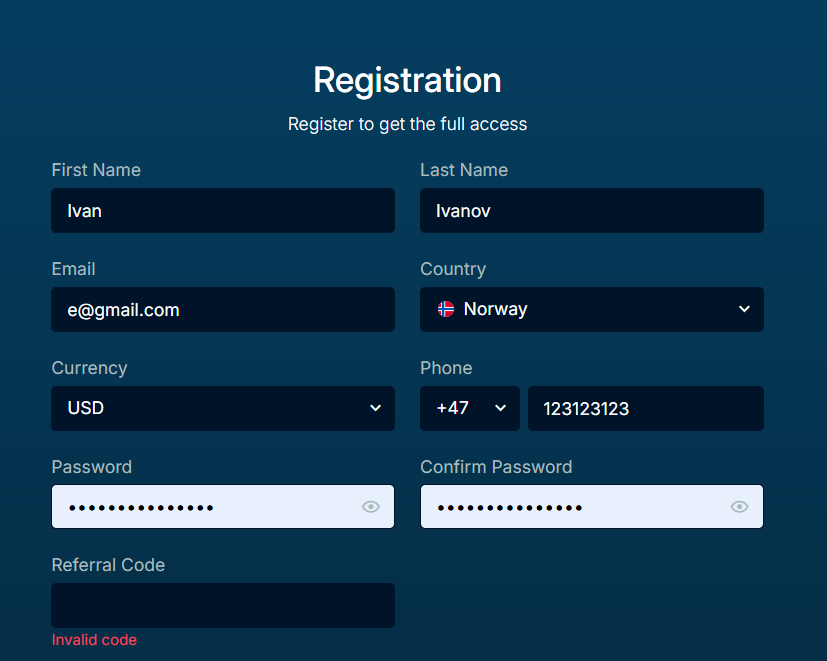Focus the First Name field containing Ivan

coord(222,211)
